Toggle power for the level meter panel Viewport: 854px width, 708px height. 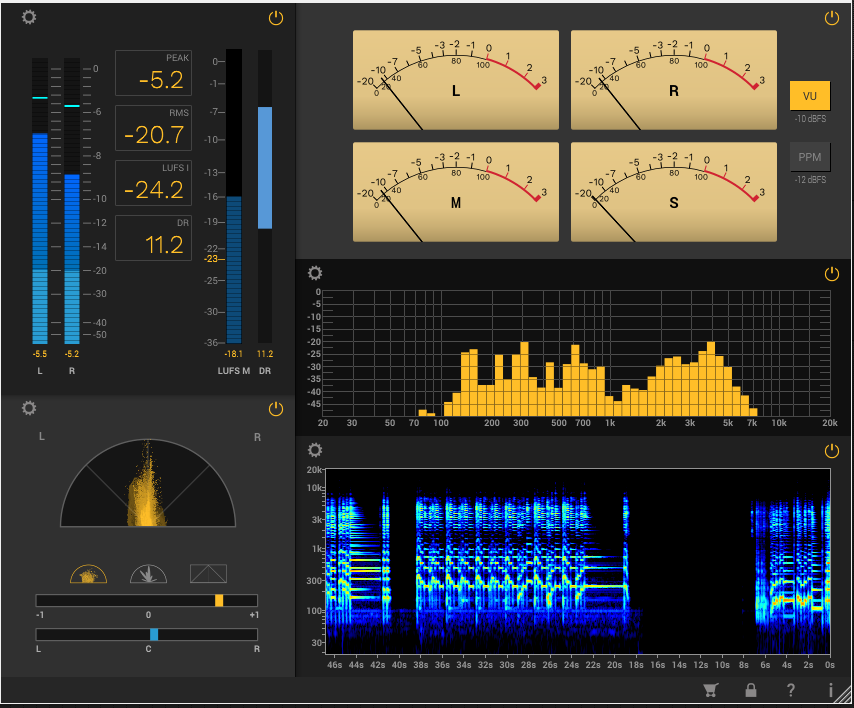[x=276, y=18]
